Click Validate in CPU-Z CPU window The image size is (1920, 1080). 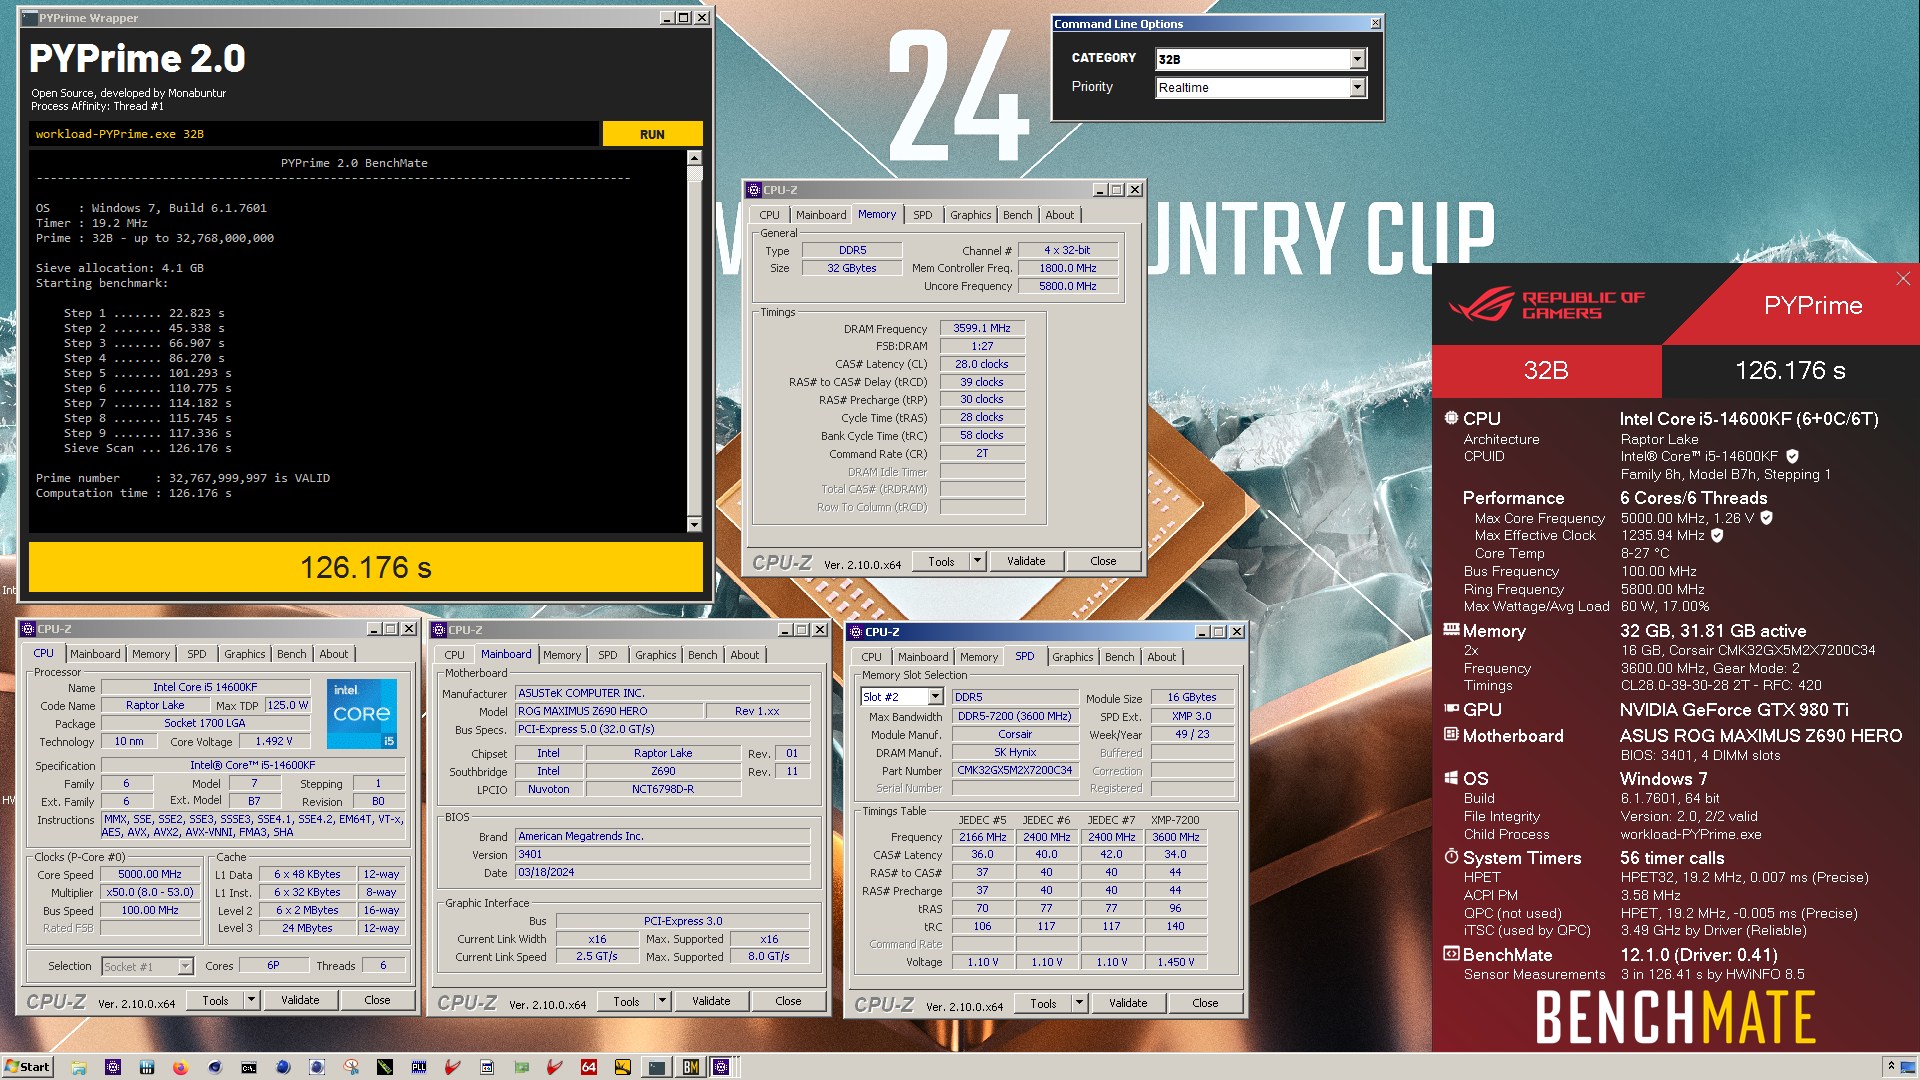point(300,1000)
